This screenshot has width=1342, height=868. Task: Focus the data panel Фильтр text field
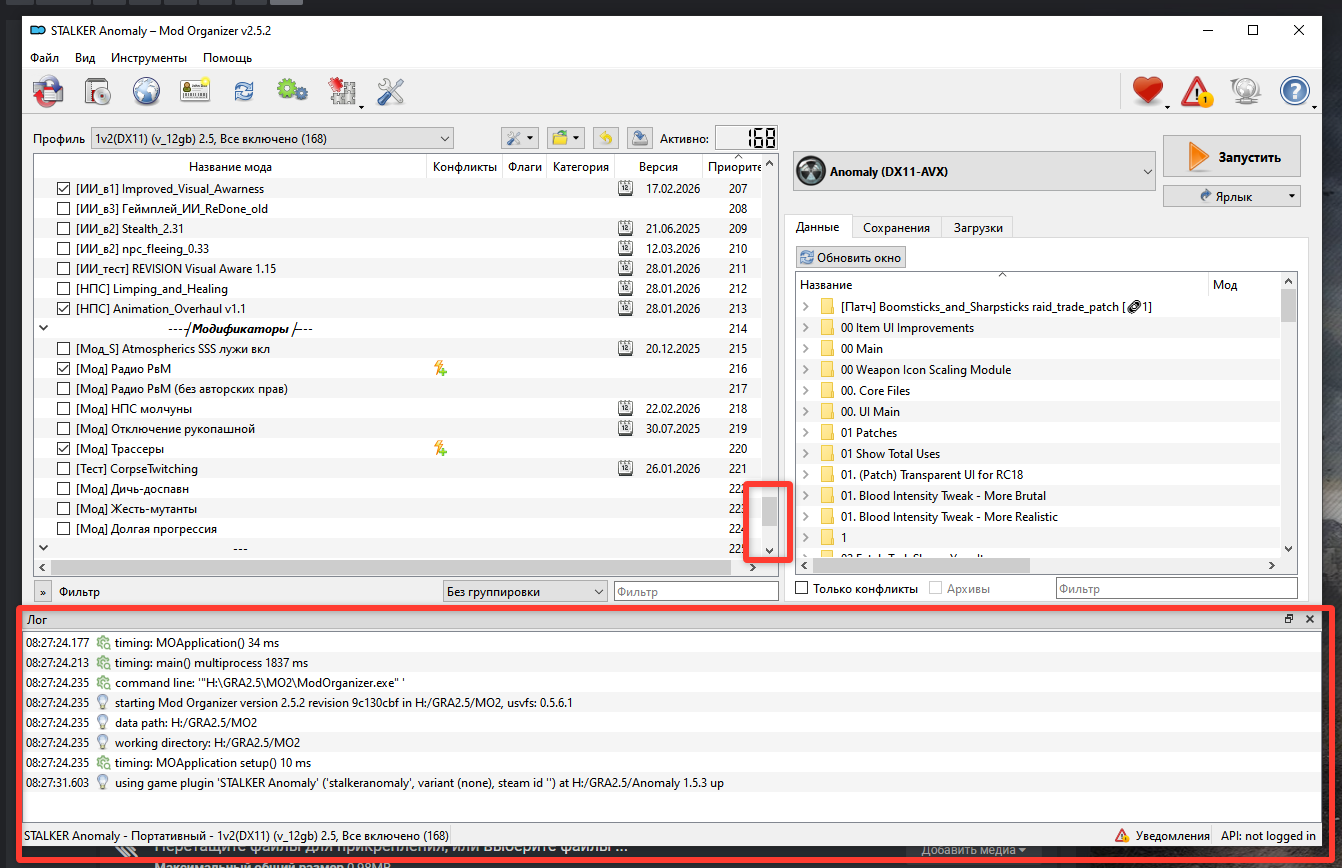pos(1177,589)
